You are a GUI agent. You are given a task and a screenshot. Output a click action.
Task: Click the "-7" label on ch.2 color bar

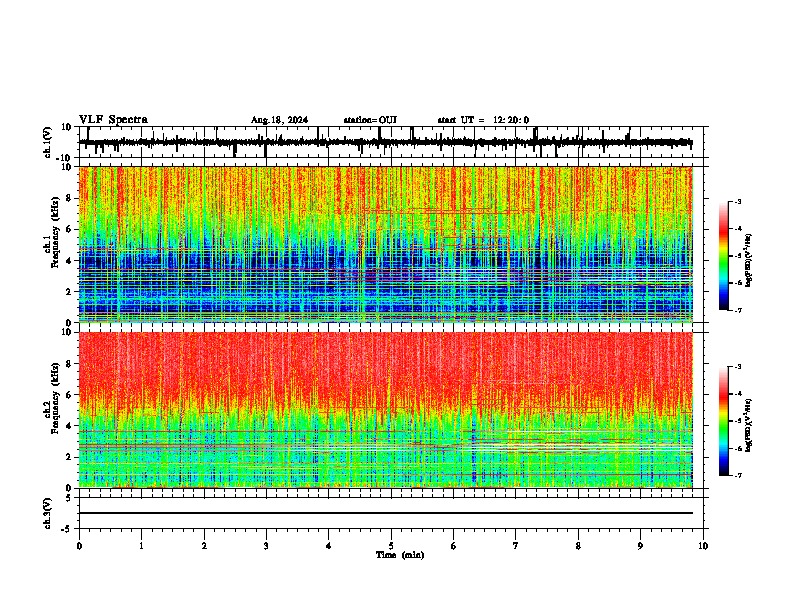[x=738, y=476]
